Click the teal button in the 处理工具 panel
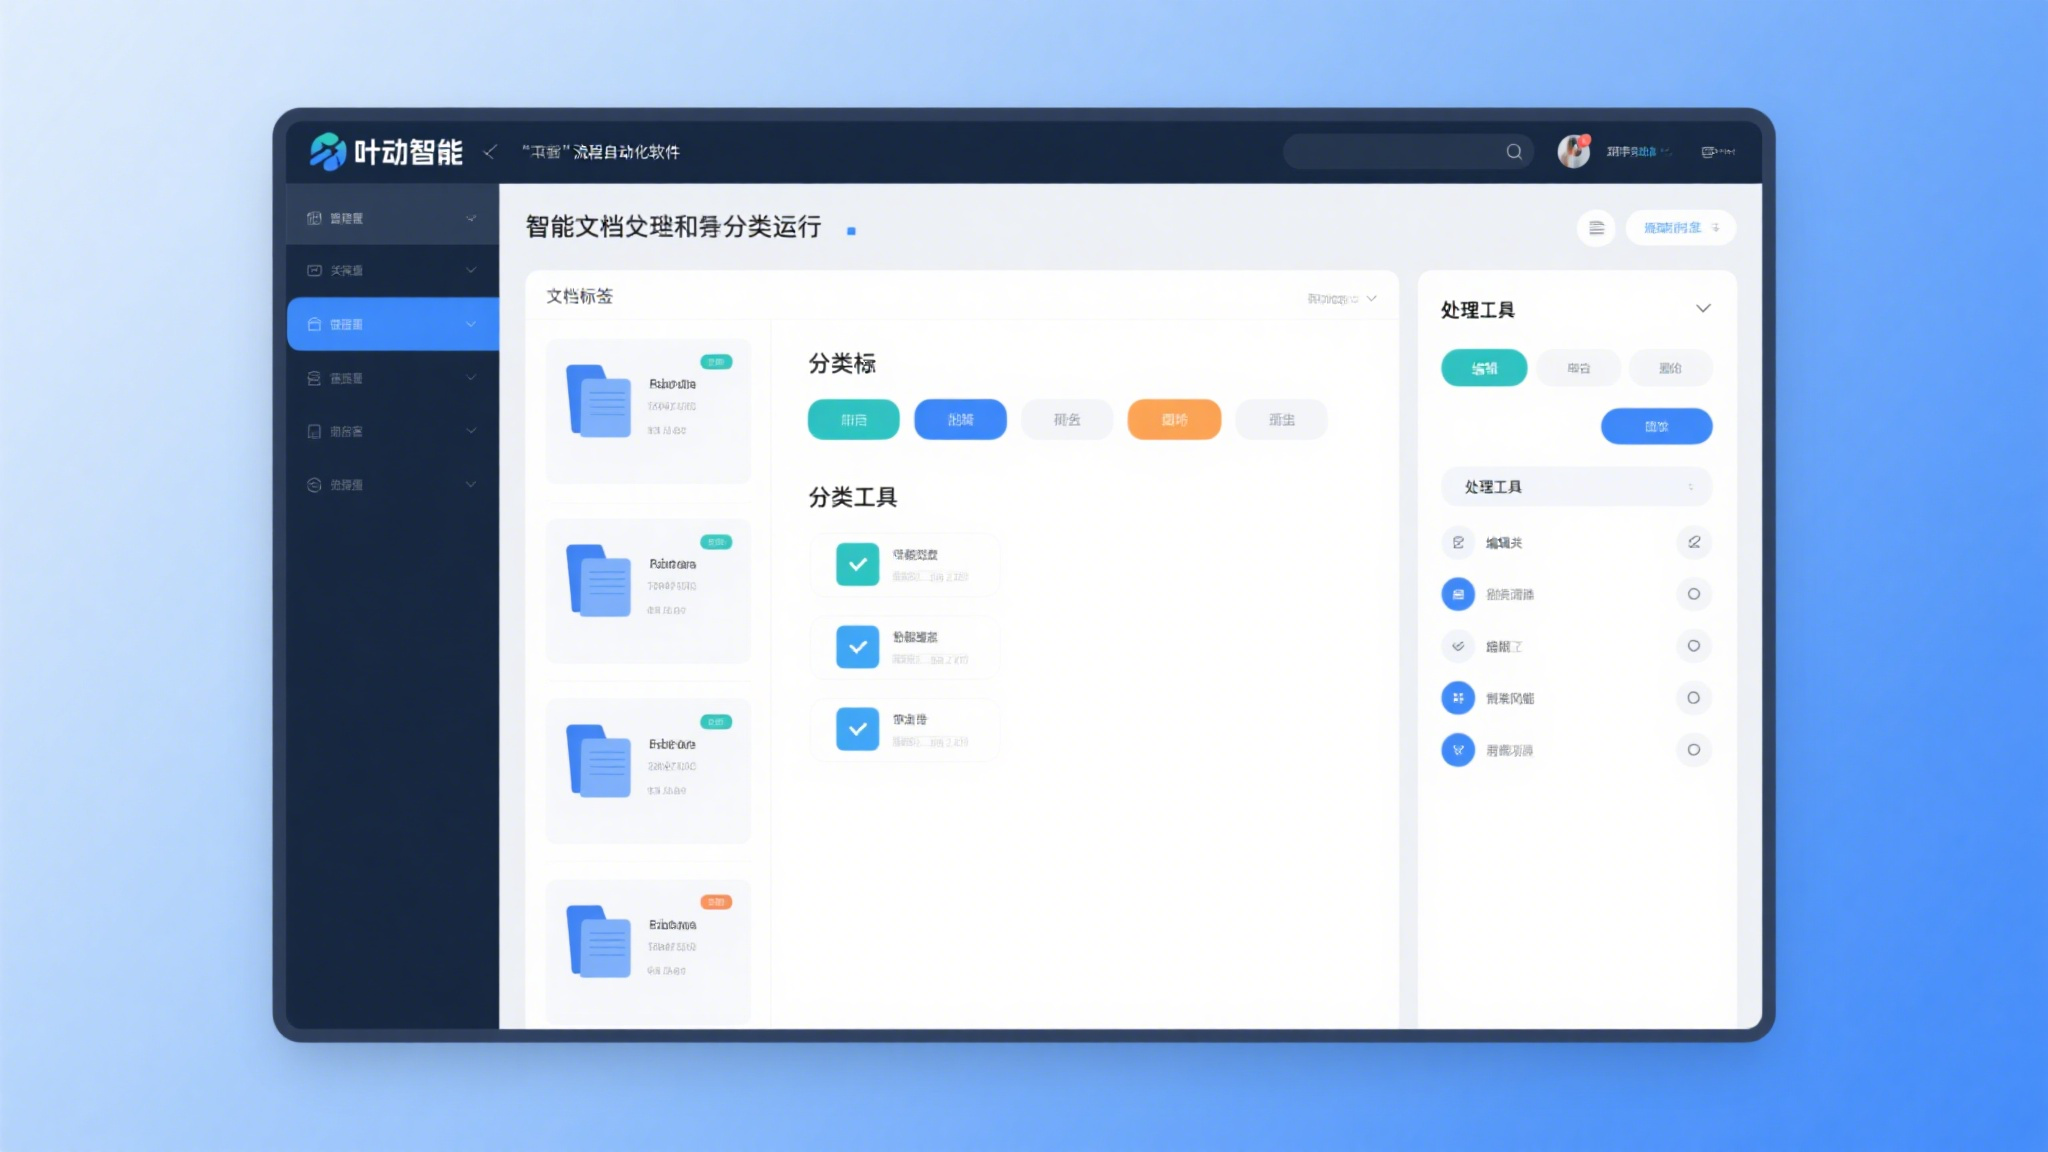2048x1152 pixels. click(x=1484, y=367)
